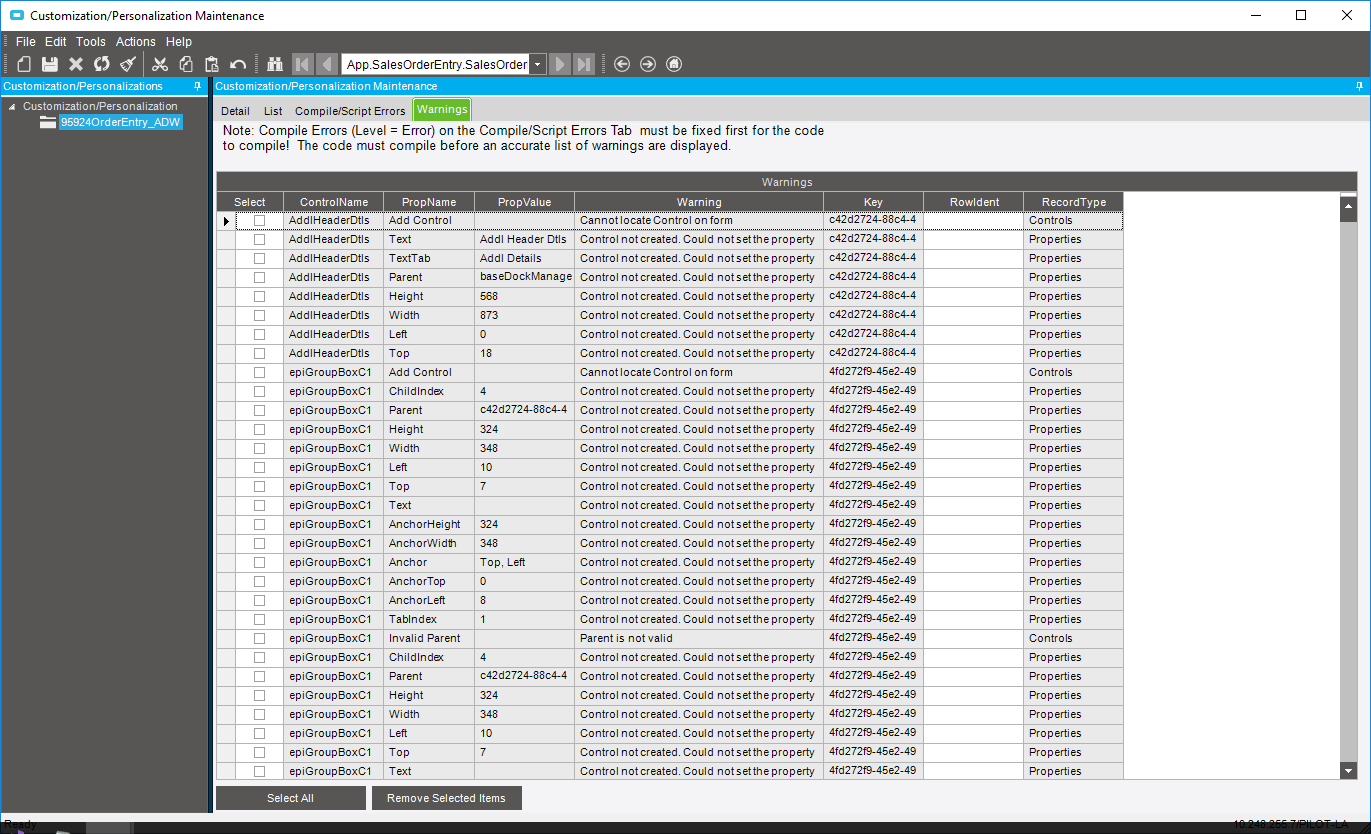Check the AddlHeaderDtls Width 873 row box
This screenshot has width=1371, height=834.
[x=260, y=315]
